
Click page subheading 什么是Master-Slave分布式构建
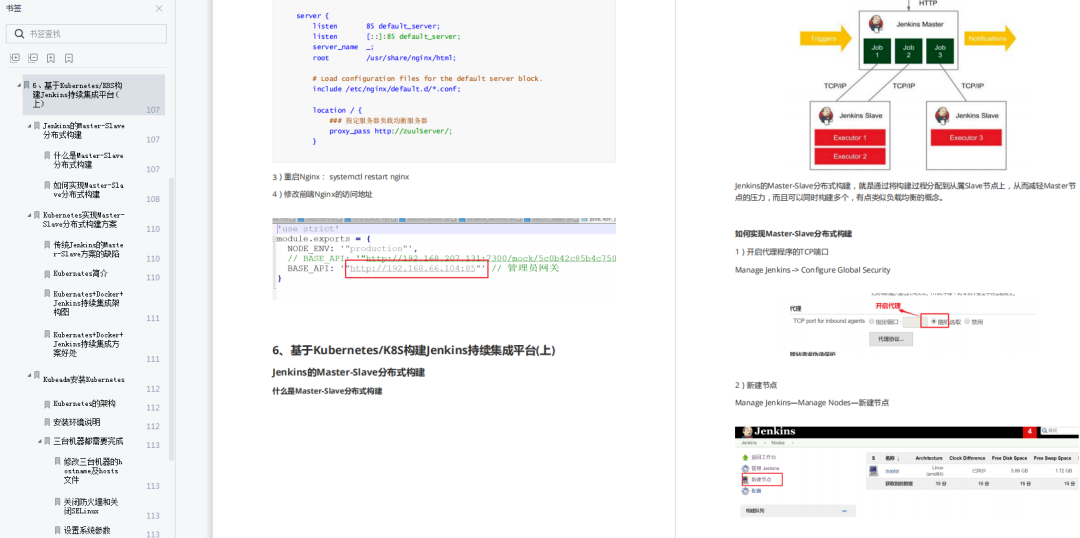(x=327, y=391)
